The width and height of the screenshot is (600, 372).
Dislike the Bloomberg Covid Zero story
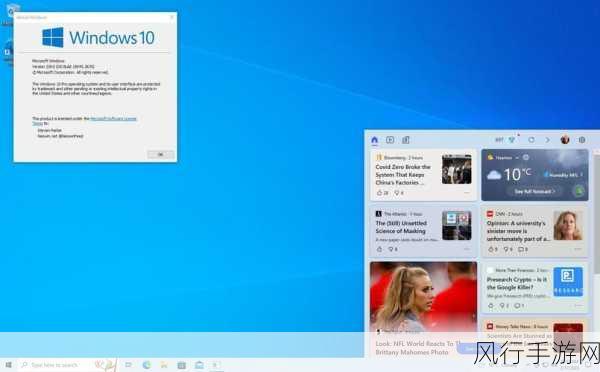pyautogui.click(x=398, y=193)
